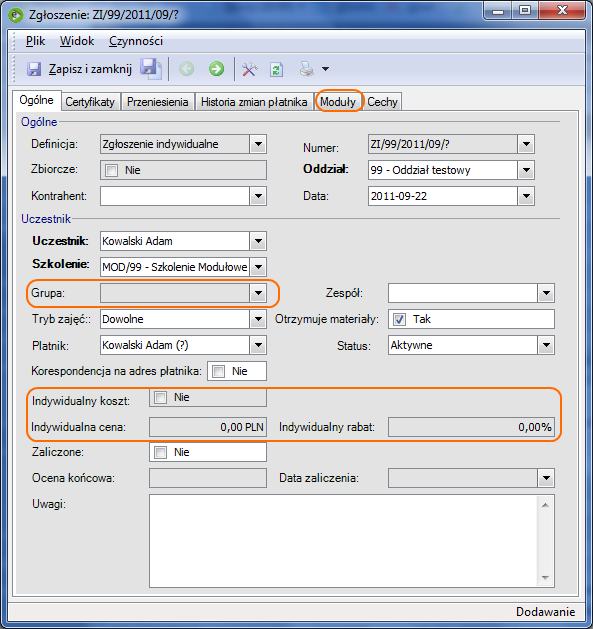Expand the Definicja dropdown
Image resolution: width=593 pixels, height=629 pixels.
tap(258, 144)
